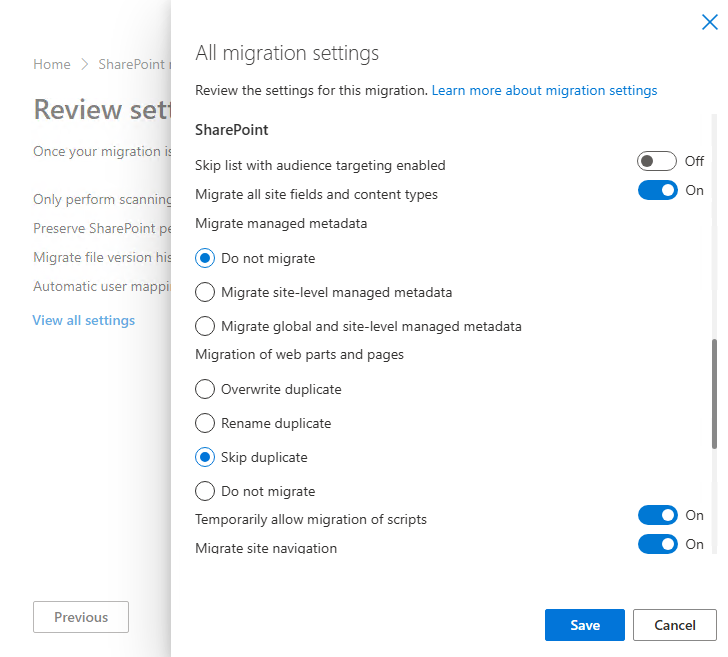Click the SharePoint breadcrumb item
The height and width of the screenshot is (657, 728).
133,64
